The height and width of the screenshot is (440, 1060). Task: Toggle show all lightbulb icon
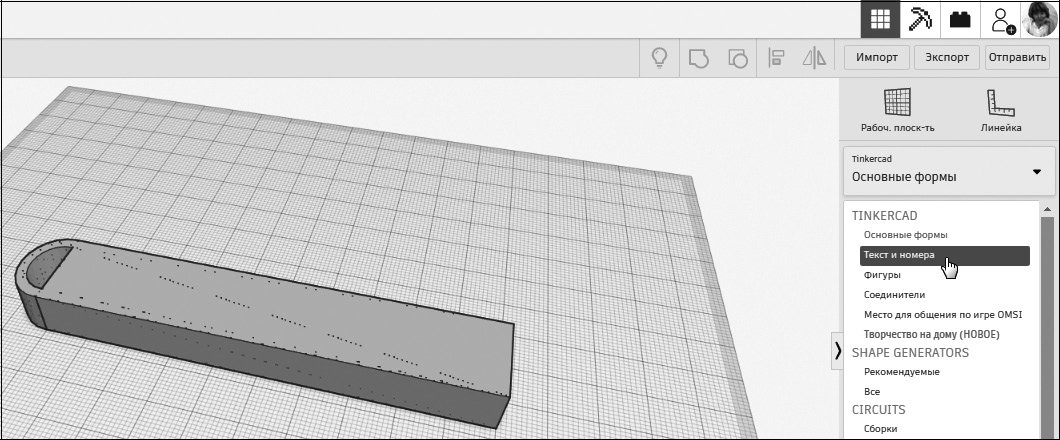[659, 58]
